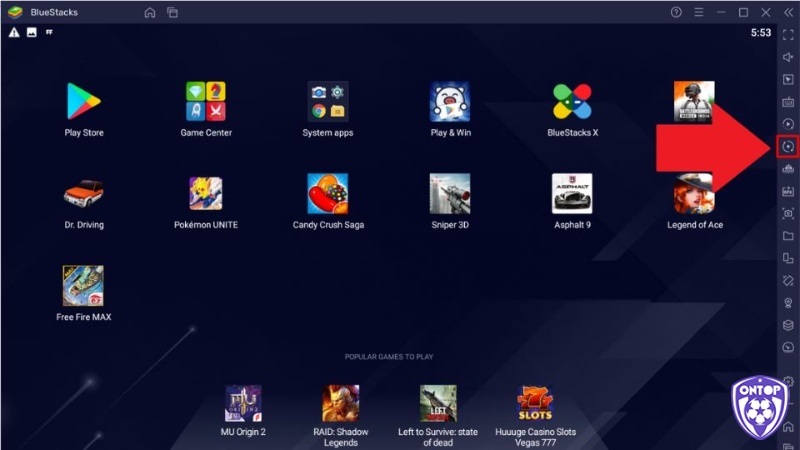Open the media folder sidebar icon

tap(788, 236)
